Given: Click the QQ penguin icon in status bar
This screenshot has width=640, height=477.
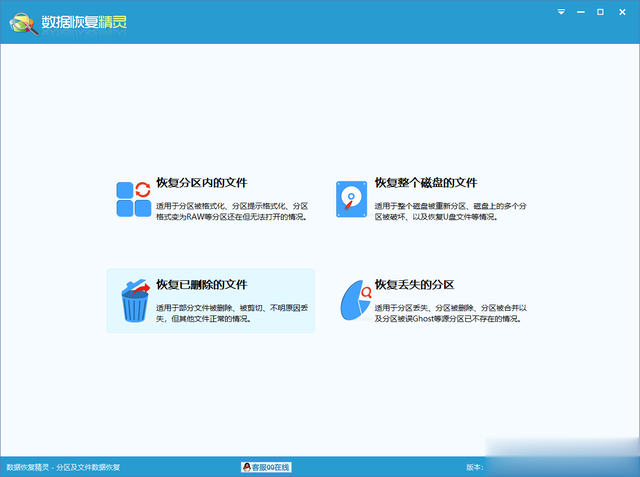Looking at the screenshot, I should click(x=247, y=467).
